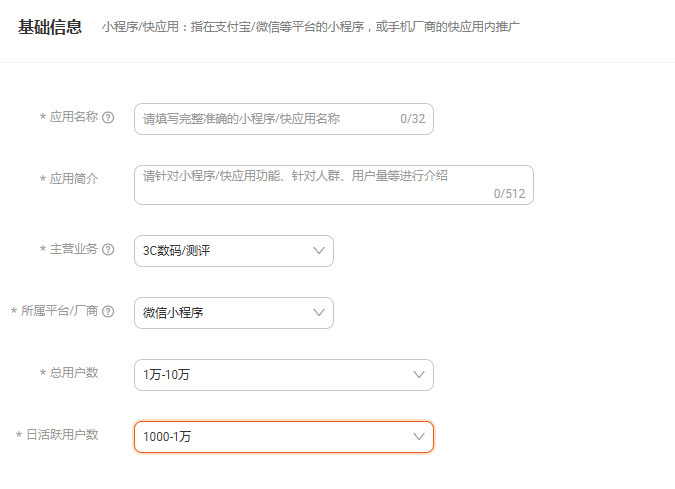
Task: Click the 总用户数 field label
Action: (74, 373)
